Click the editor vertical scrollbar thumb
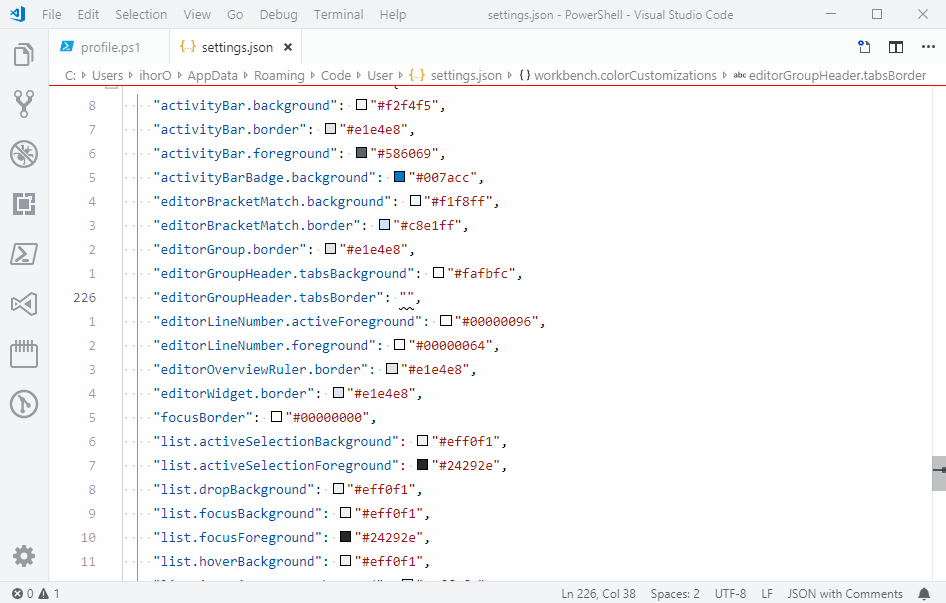Screen dimensions: 946x603 click(x=939, y=473)
